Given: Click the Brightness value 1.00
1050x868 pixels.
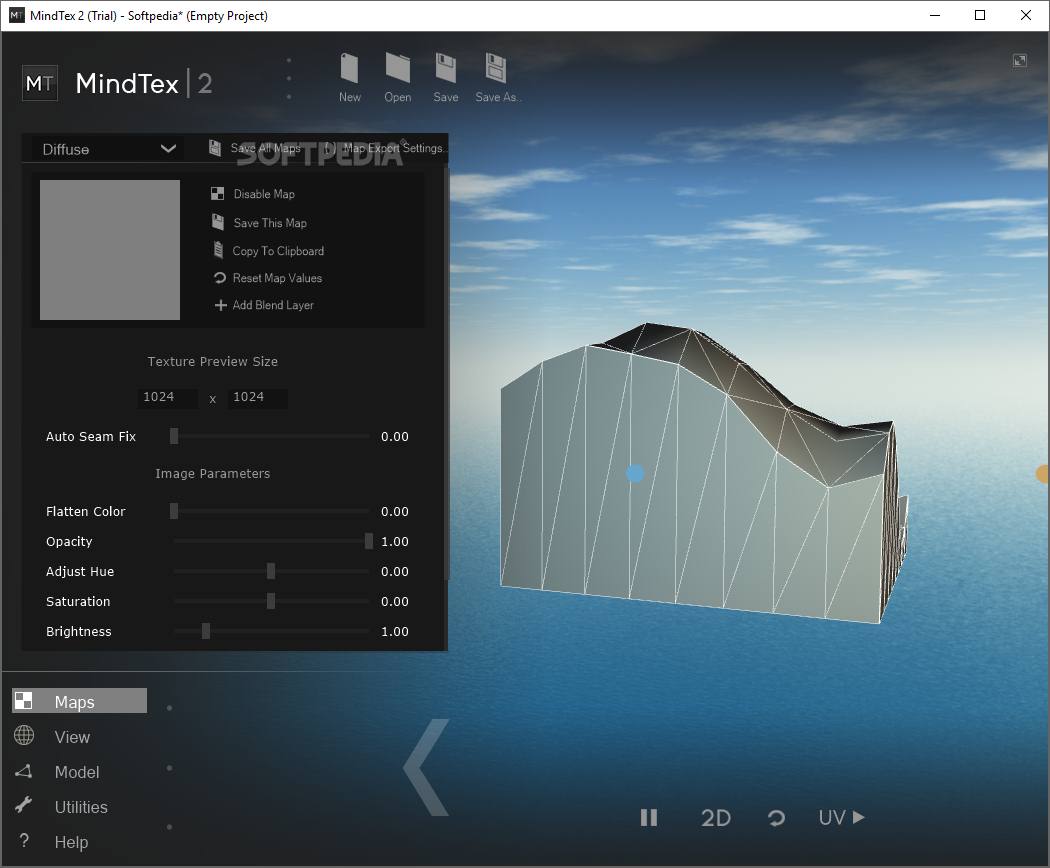Looking at the screenshot, I should (395, 632).
